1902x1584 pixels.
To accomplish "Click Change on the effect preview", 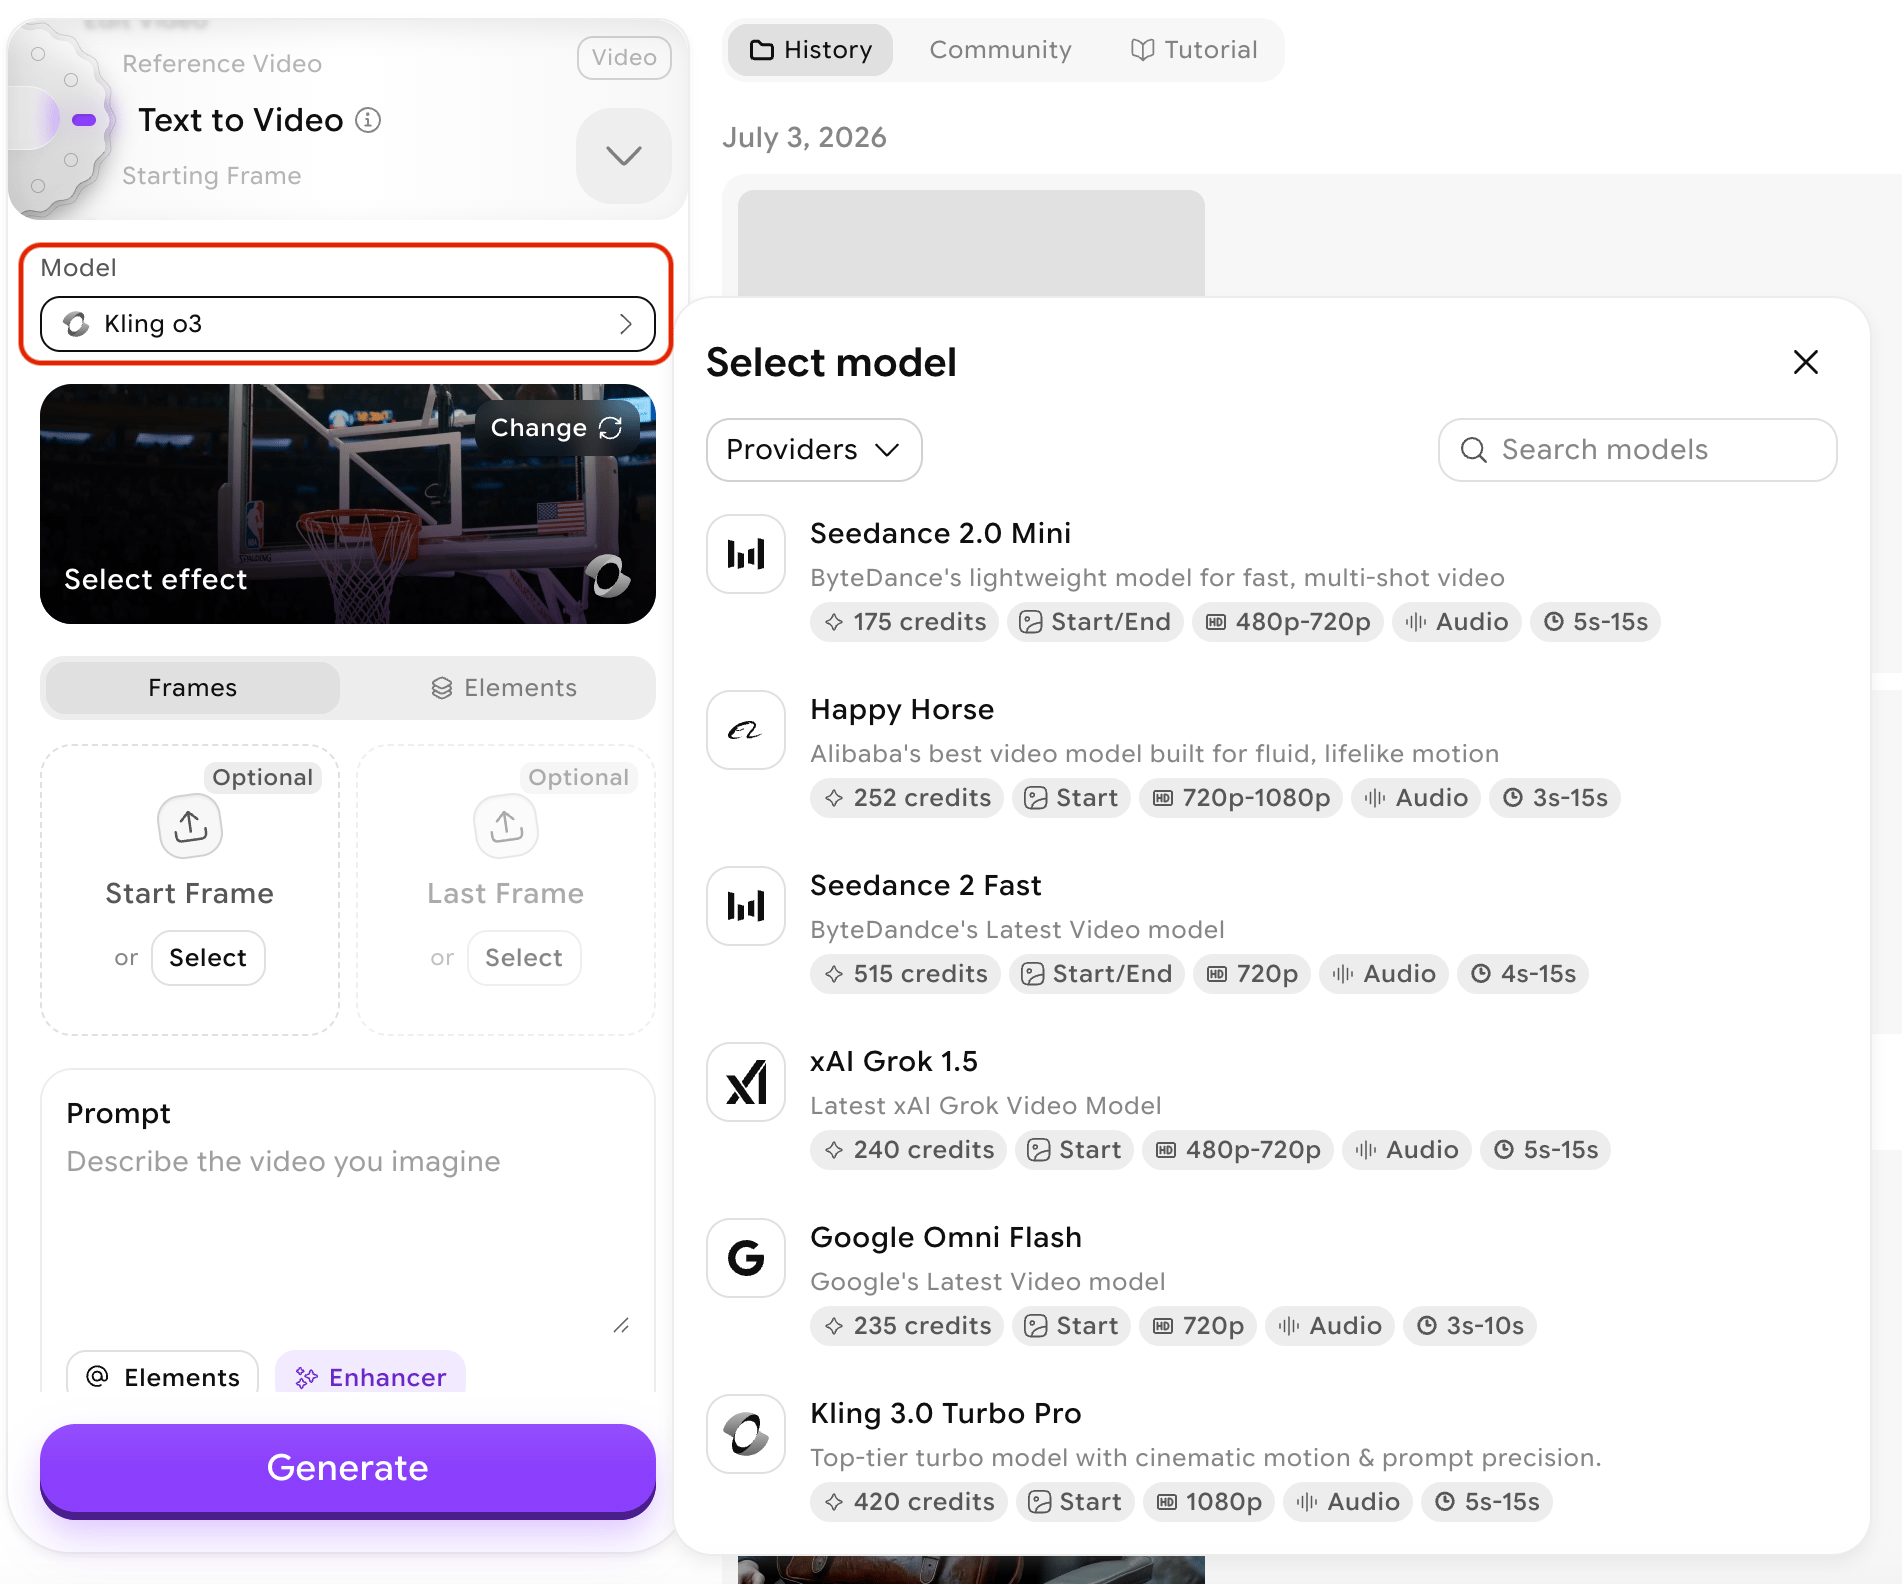I will (557, 428).
